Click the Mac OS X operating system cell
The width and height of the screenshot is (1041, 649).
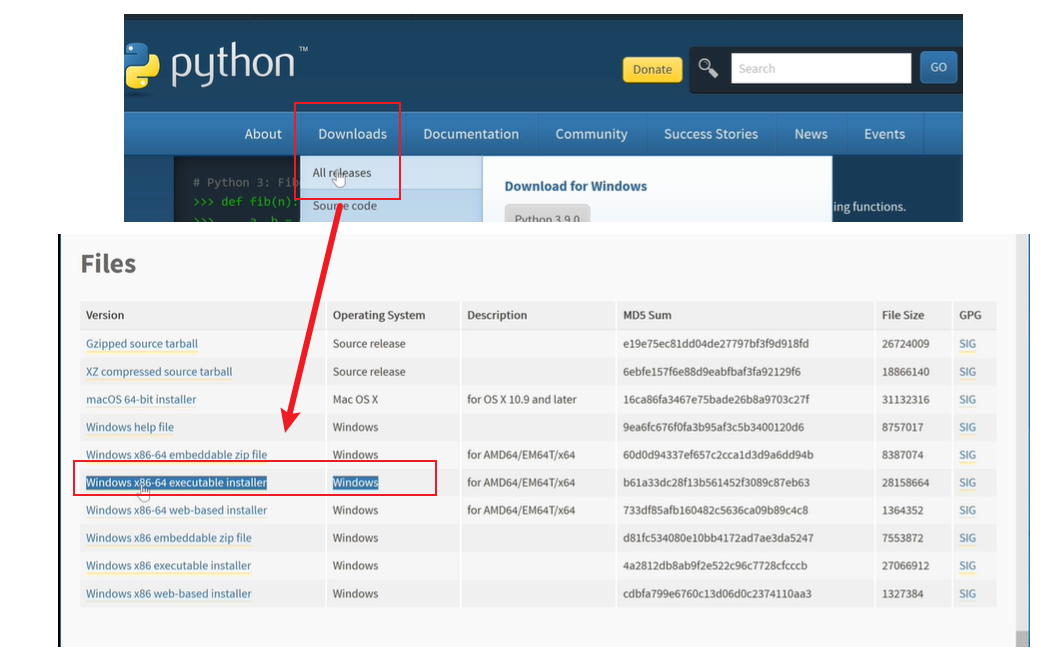point(355,399)
